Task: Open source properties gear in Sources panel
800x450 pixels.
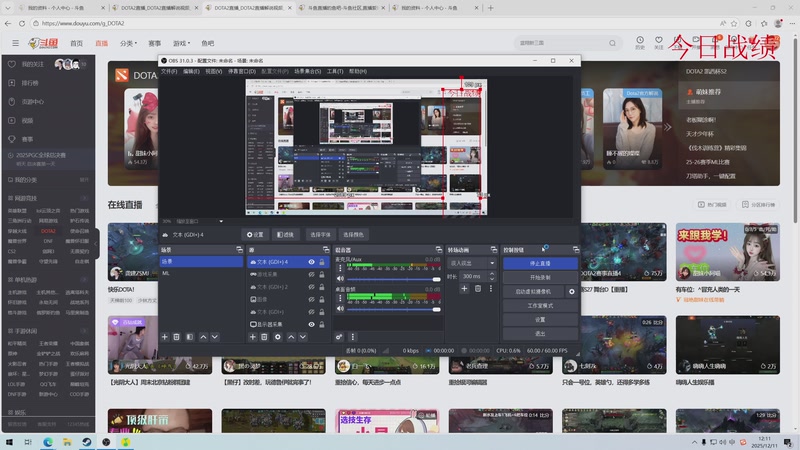Action: [x=278, y=337]
